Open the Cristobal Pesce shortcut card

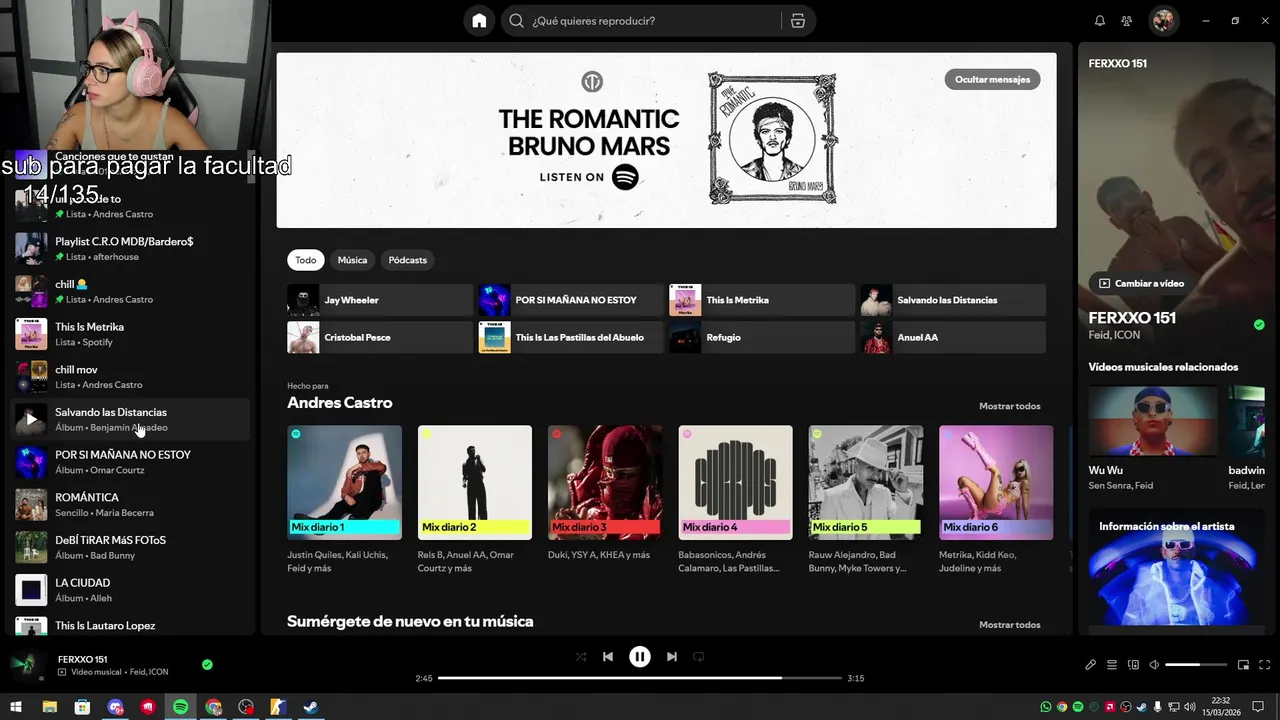(380, 337)
